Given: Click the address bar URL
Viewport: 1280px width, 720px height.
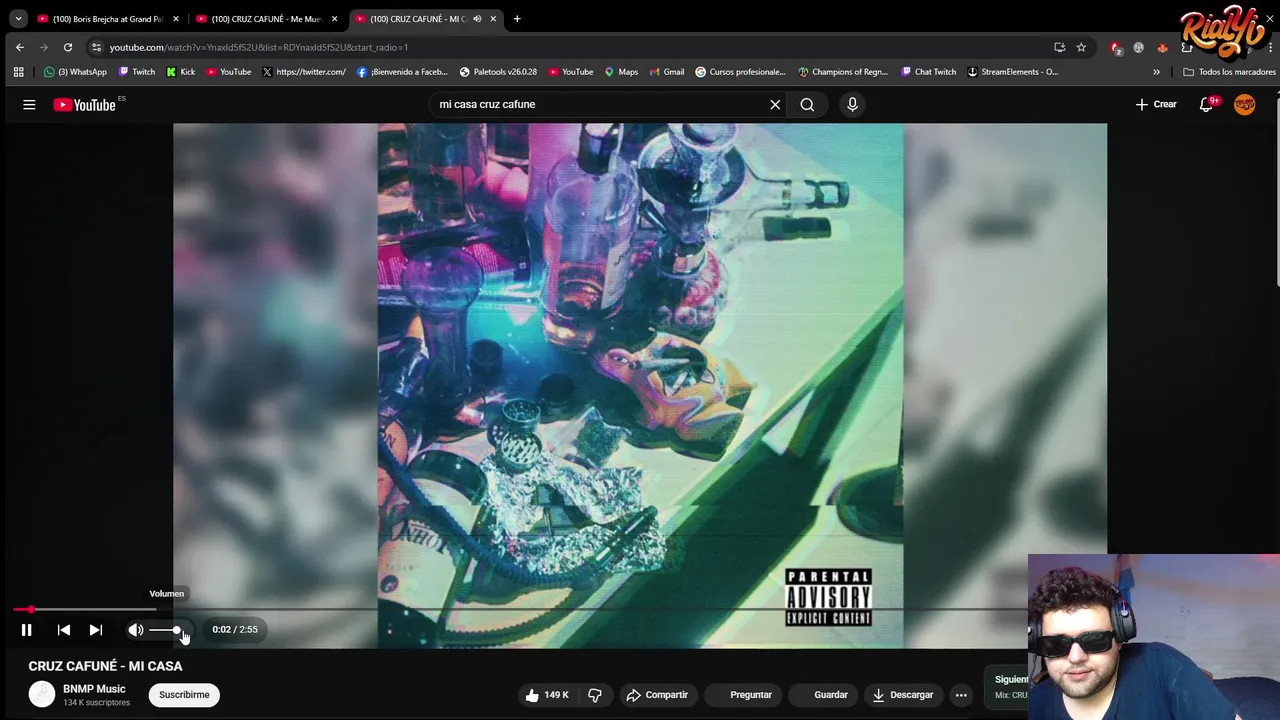Looking at the screenshot, I should click(259, 47).
